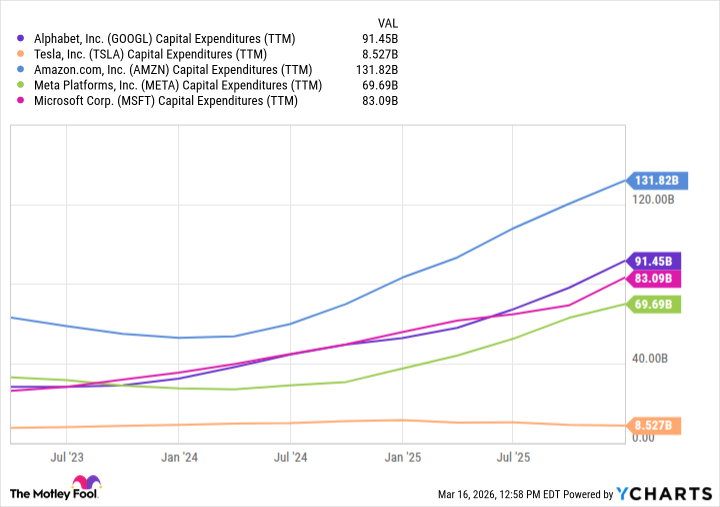Click the VAL column header
The width and height of the screenshot is (720, 507).
click(x=386, y=21)
